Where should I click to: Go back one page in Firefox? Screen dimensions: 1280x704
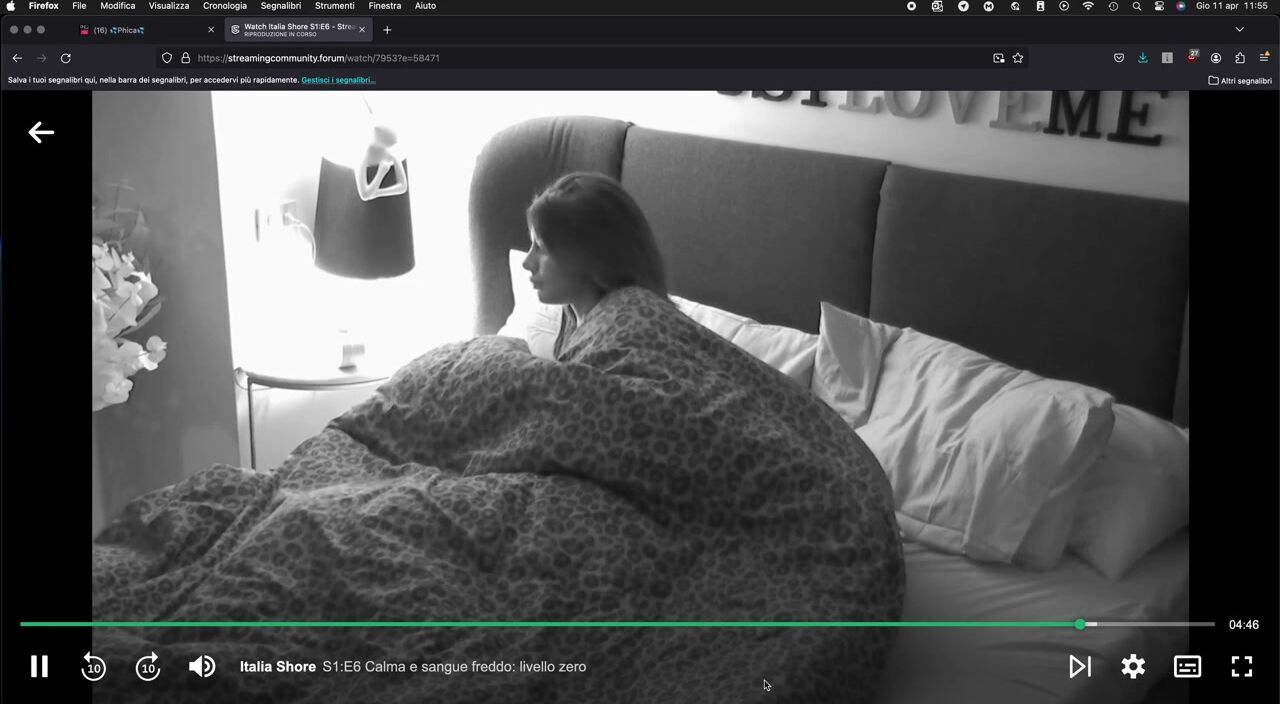(17, 58)
